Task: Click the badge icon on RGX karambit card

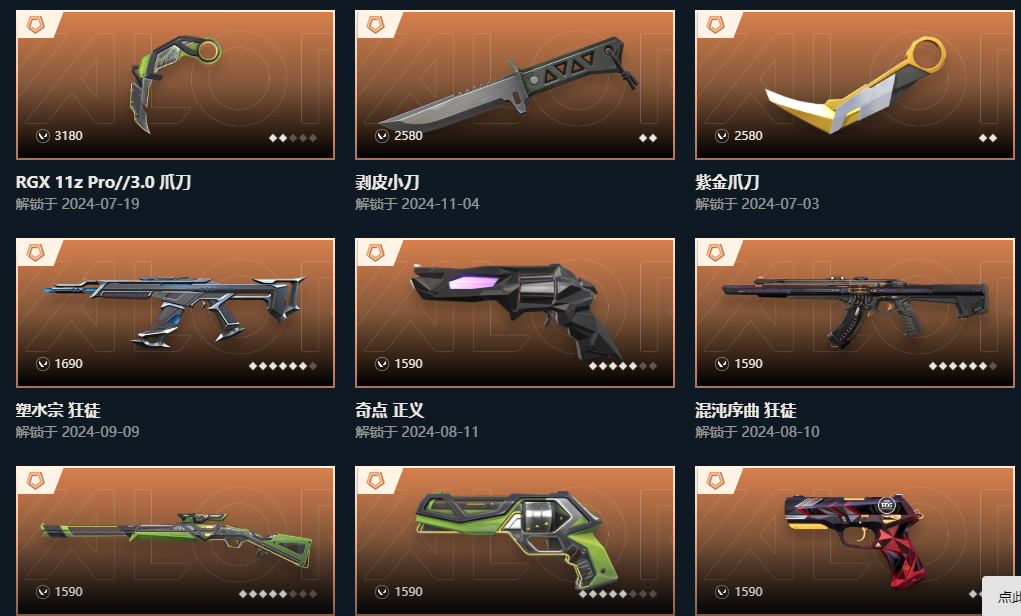Action: coord(35,25)
